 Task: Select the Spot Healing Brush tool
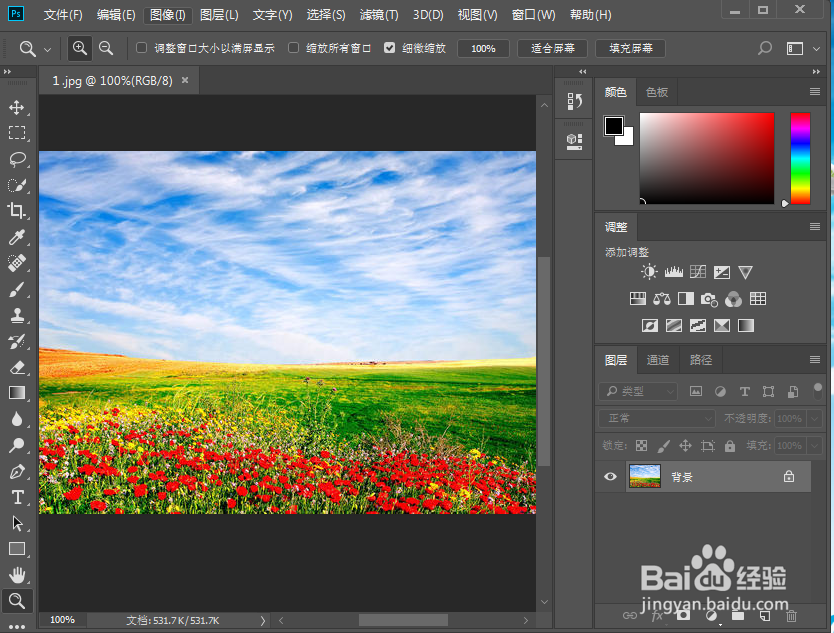(x=16, y=263)
